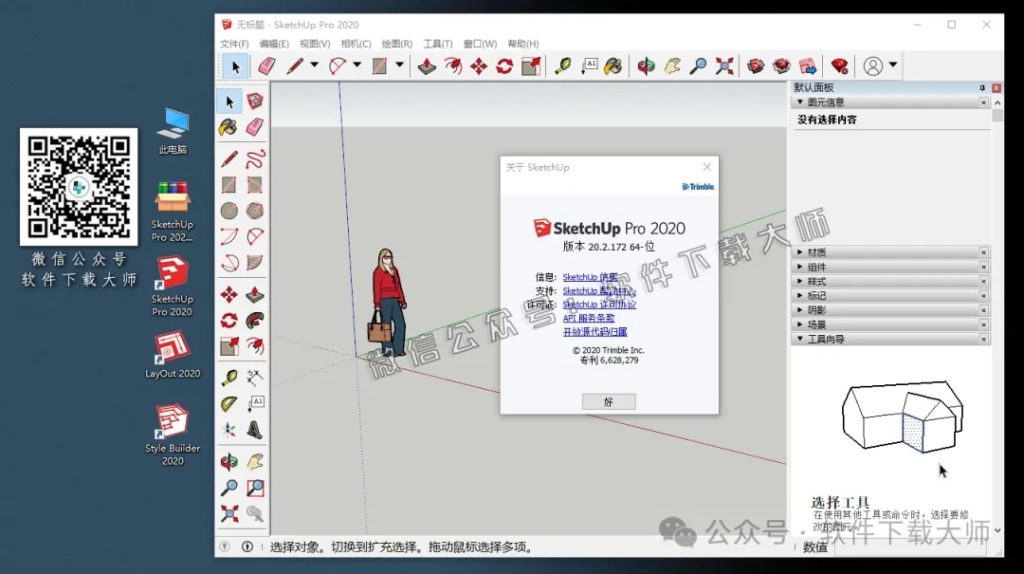The image size is (1024, 574).
Task: Open the 此电脑 desktop icon
Action: tap(172, 131)
